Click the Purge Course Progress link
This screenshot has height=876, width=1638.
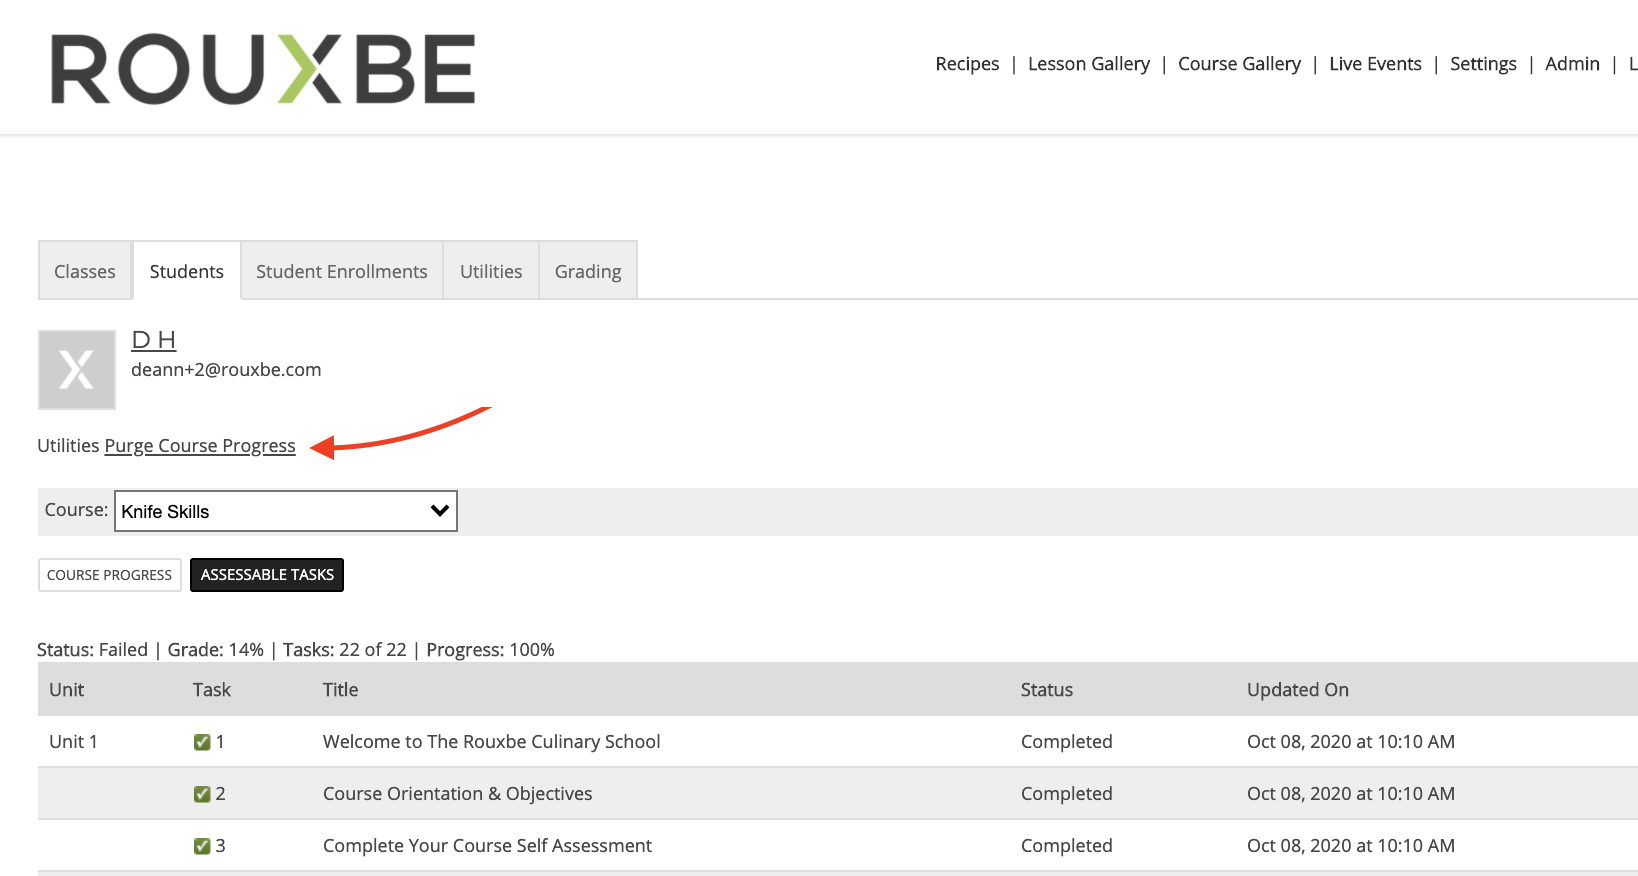[x=200, y=446]
